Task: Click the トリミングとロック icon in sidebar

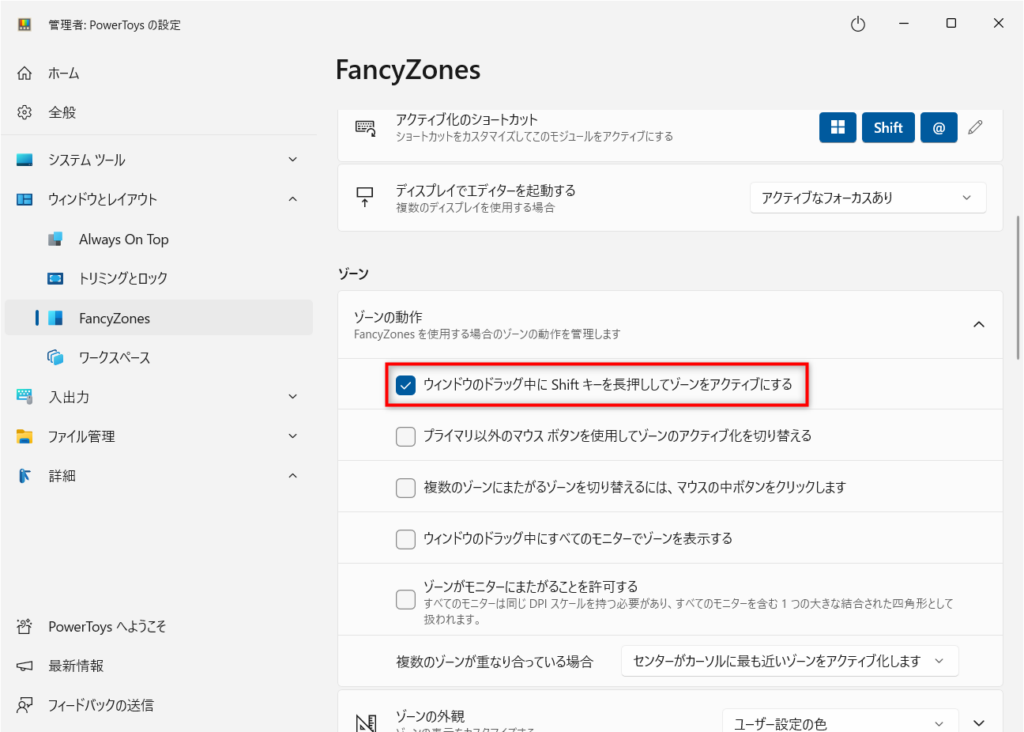Action: pyautogui.click(x=56, y=278)
